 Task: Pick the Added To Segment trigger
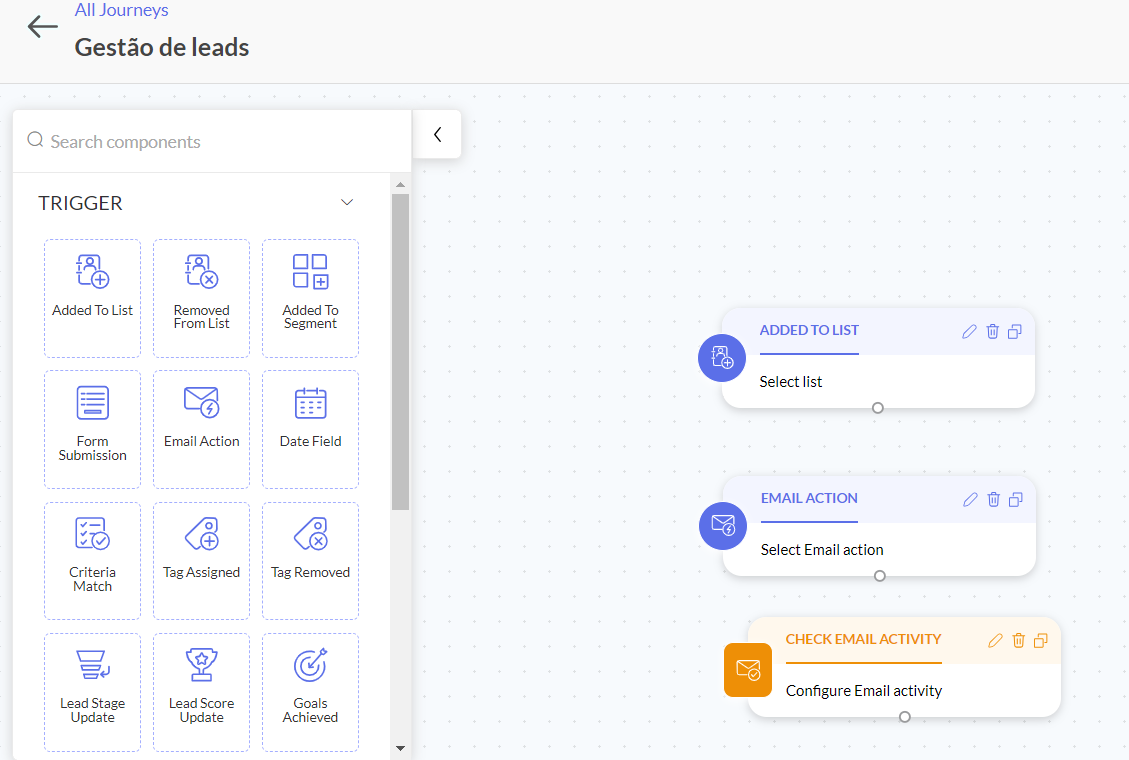[310, 297]
